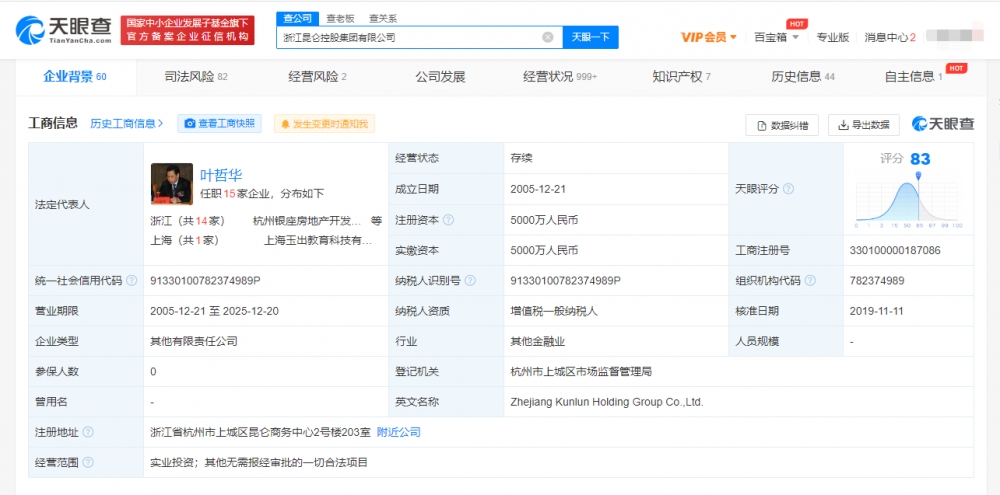
Task: Select the 公司发展 tab
Action: tap(440, 77)
